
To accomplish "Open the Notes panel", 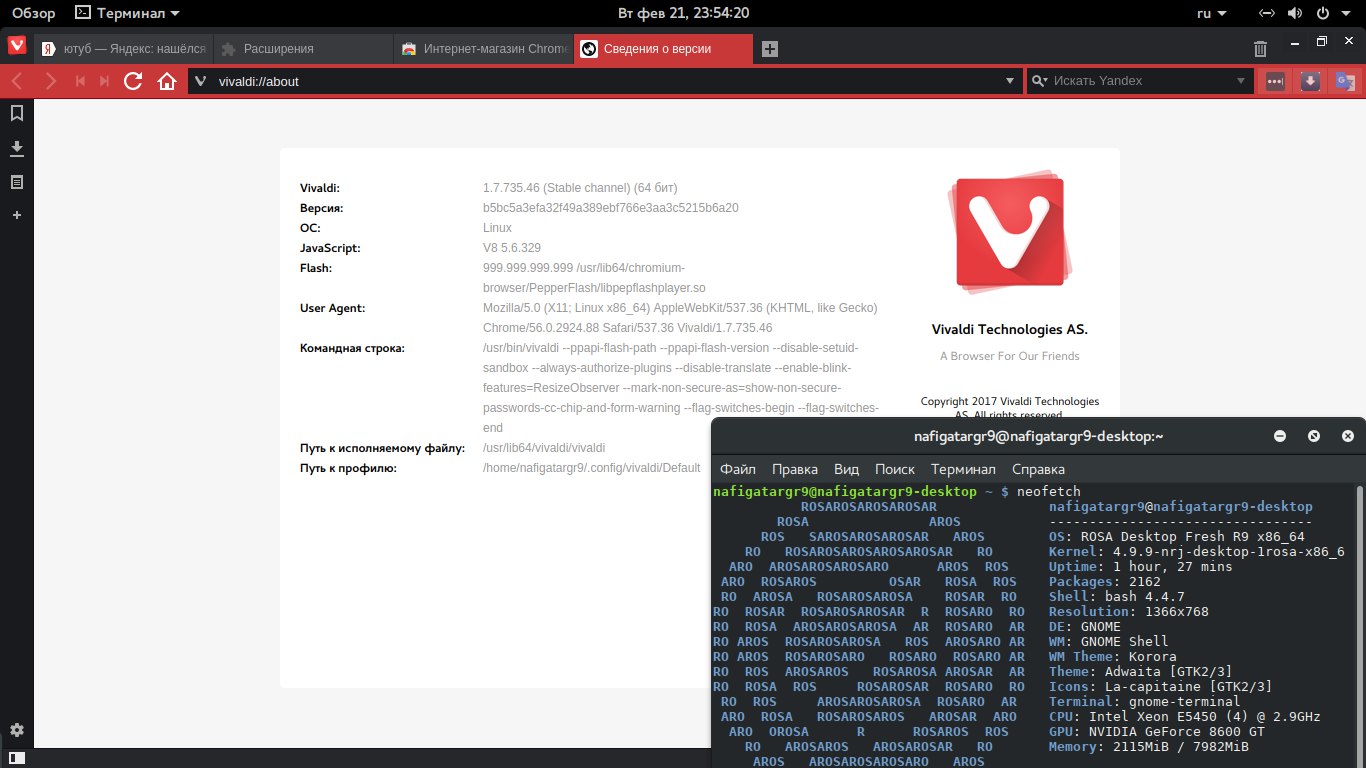I will pyautogui.click(x=17, y=182).
